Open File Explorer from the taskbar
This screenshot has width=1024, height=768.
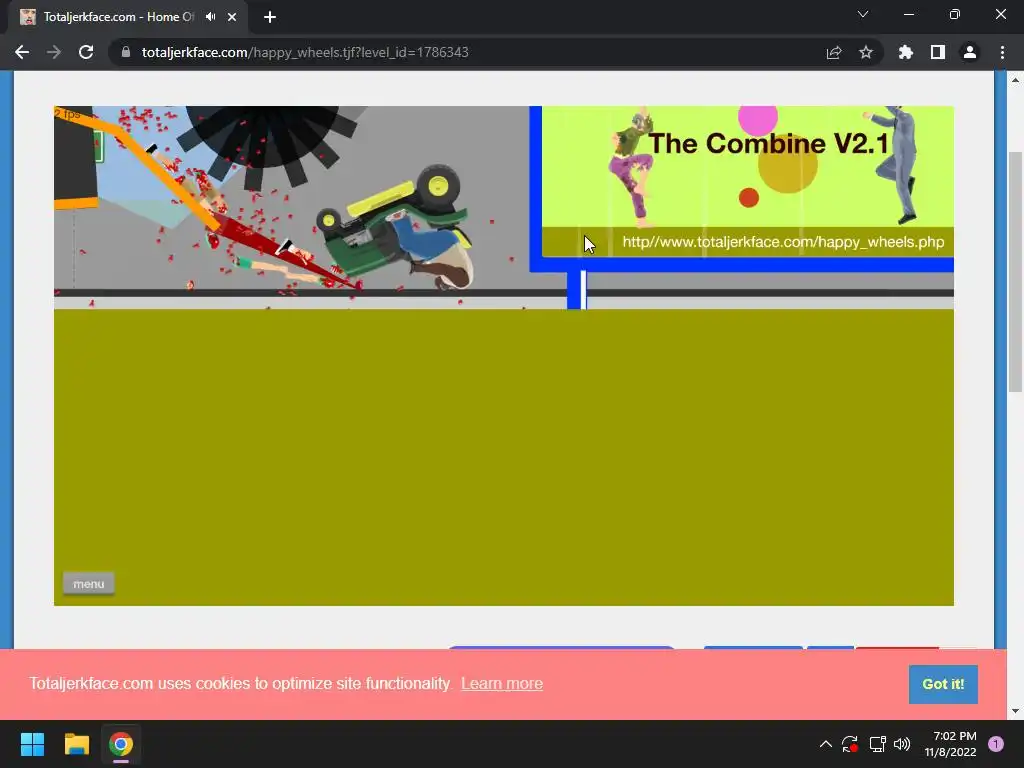coord(76,744)
